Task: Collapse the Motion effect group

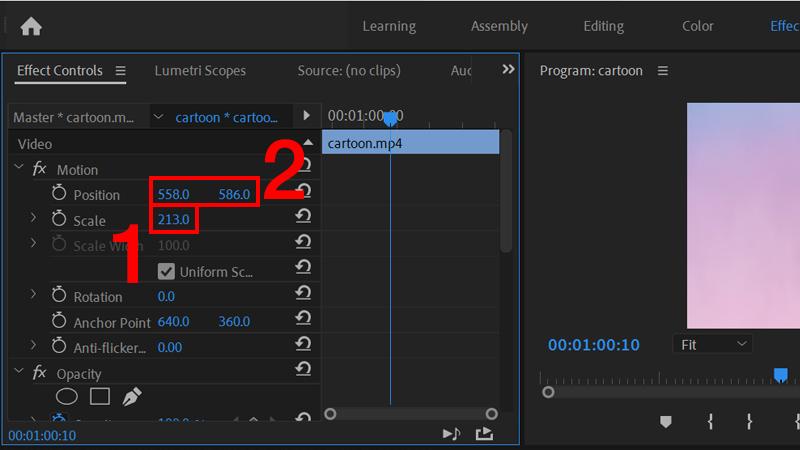Action: pyautogui.click(x=19, y=168)
